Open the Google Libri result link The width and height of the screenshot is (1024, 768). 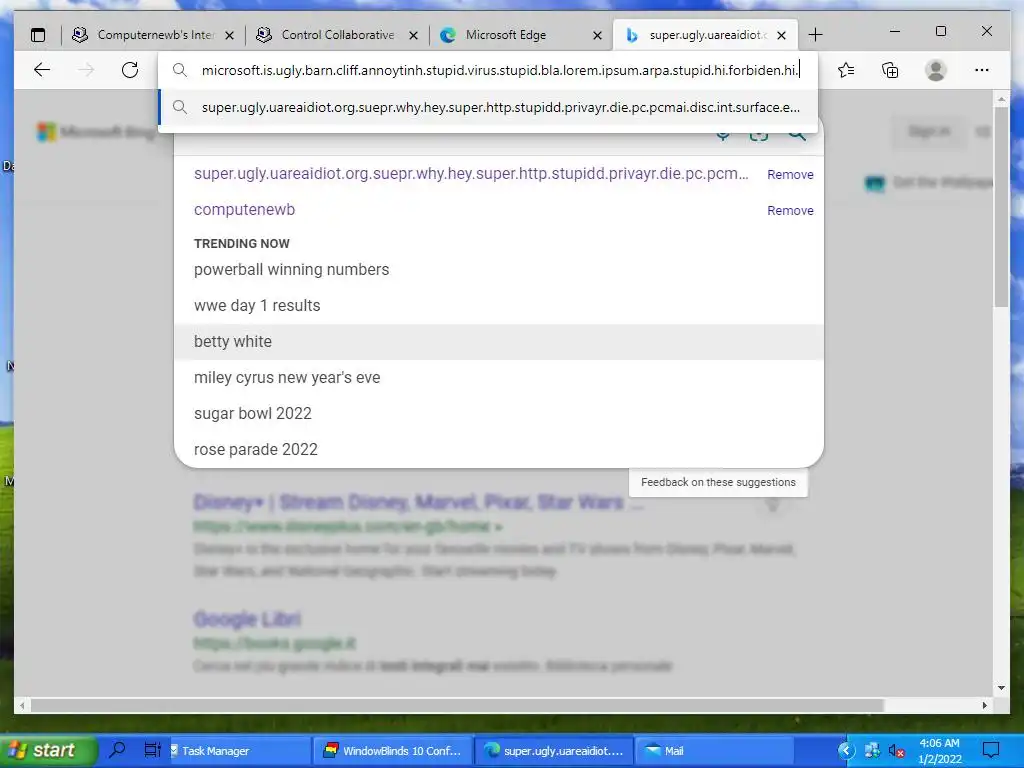click(248, 618)
